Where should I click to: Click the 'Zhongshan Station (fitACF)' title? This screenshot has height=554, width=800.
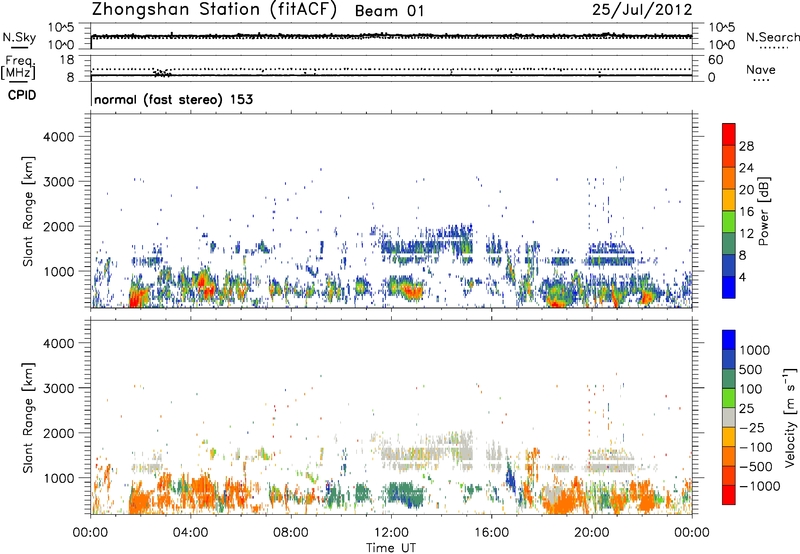[x=214, y=10]
